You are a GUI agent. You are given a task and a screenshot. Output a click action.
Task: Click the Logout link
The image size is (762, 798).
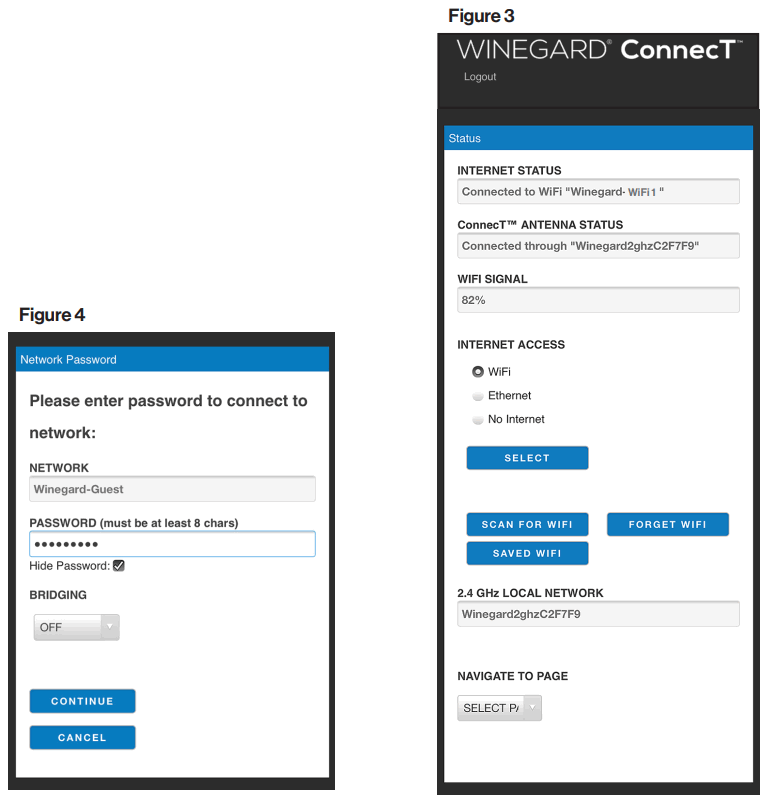click(x=480, y=77)
